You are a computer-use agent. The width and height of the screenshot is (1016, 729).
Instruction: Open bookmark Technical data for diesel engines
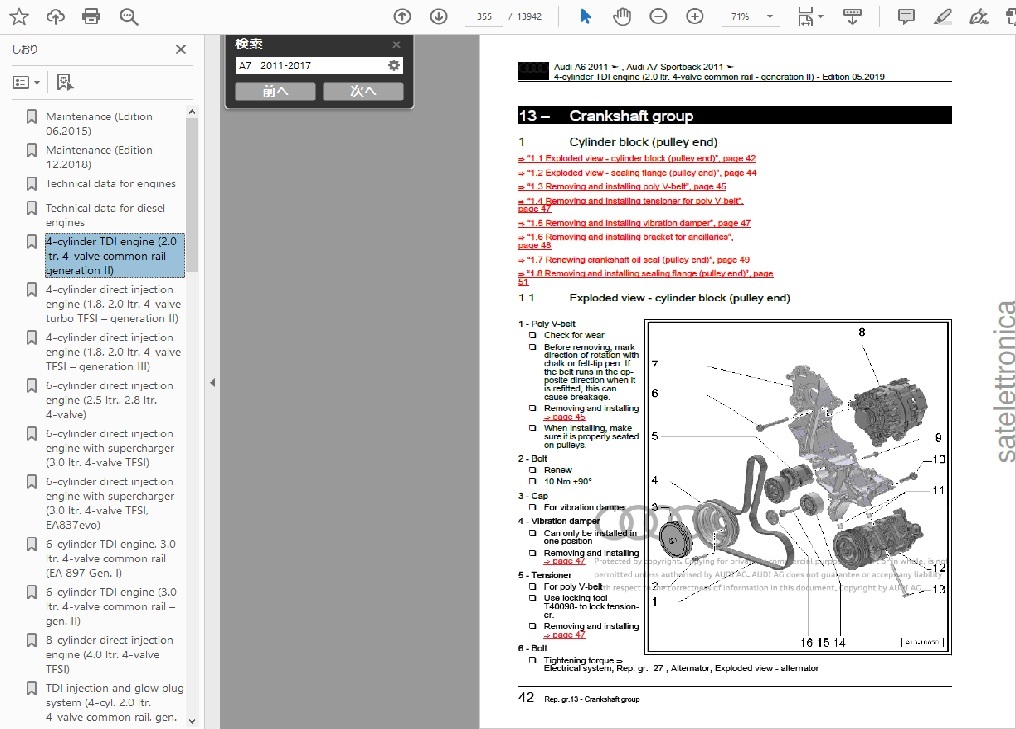click(105, 215)
